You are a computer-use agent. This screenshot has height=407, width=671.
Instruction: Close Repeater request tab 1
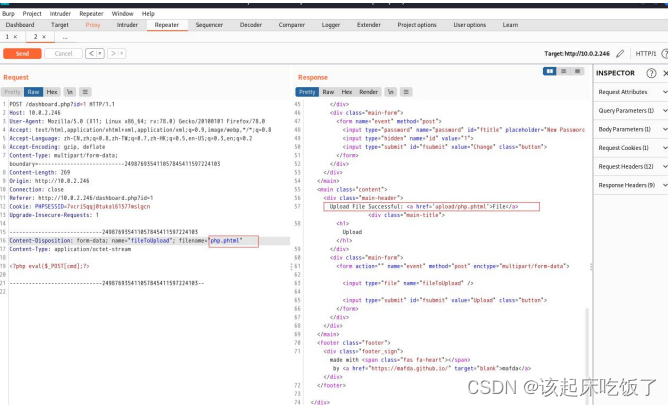pyautogui.click(x=15, y=37)
